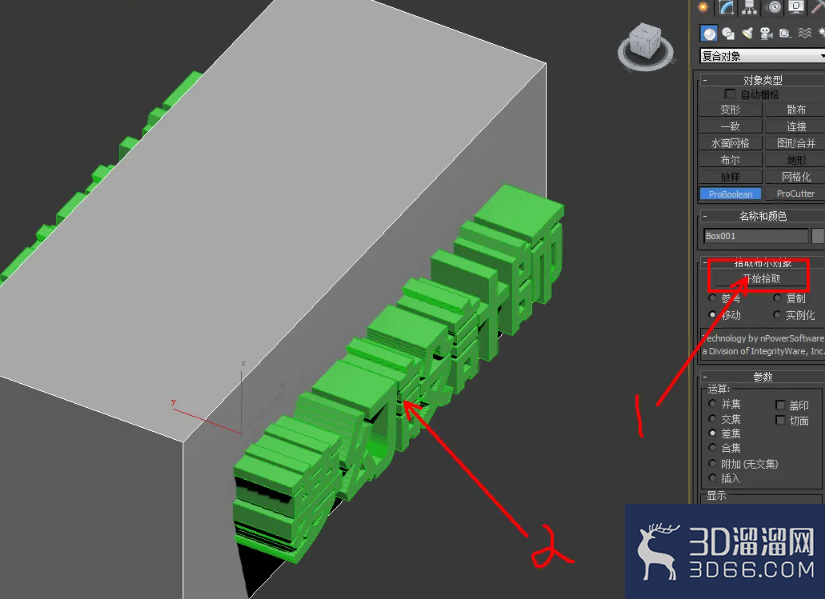Click the 连接 compound object button
This screenshot has width=825, height=599.
click(795, 126)
